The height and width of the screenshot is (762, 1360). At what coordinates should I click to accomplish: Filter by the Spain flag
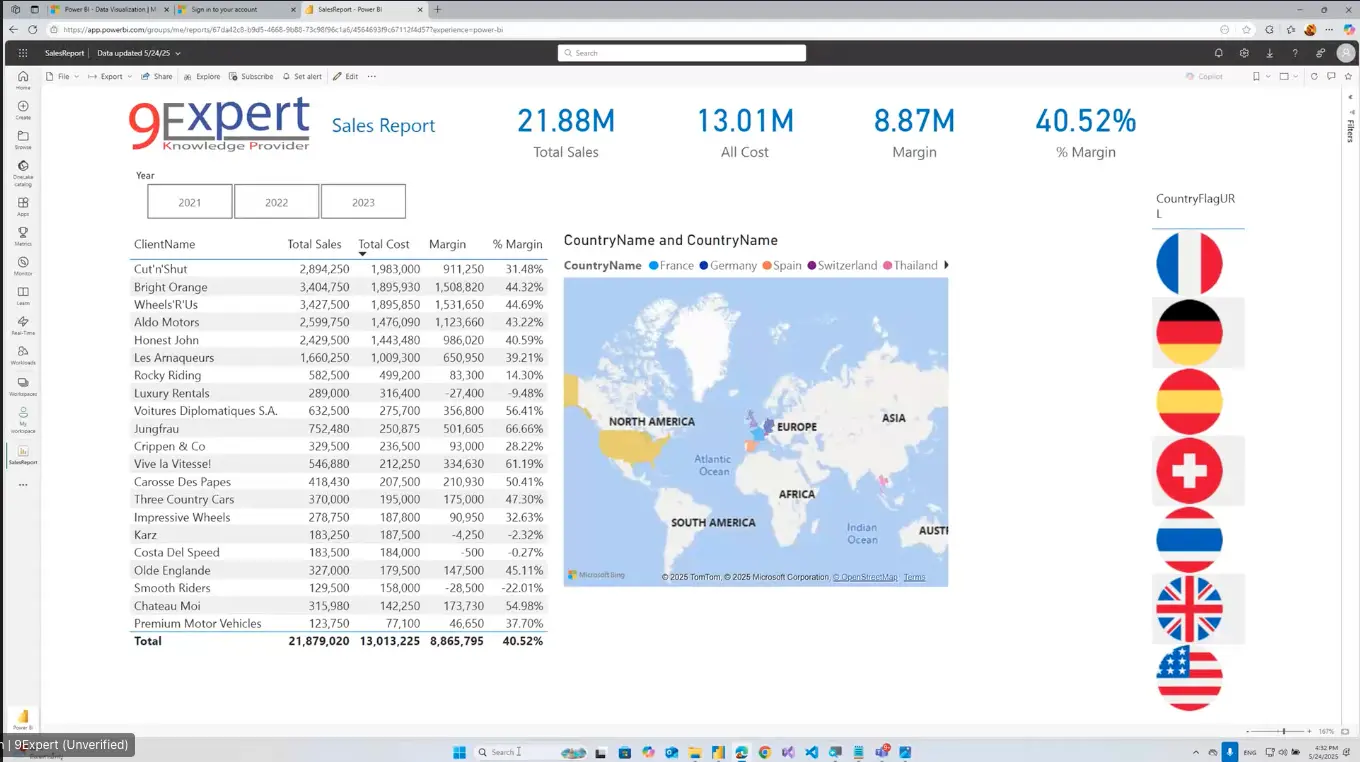click(x=1189, y=401)
